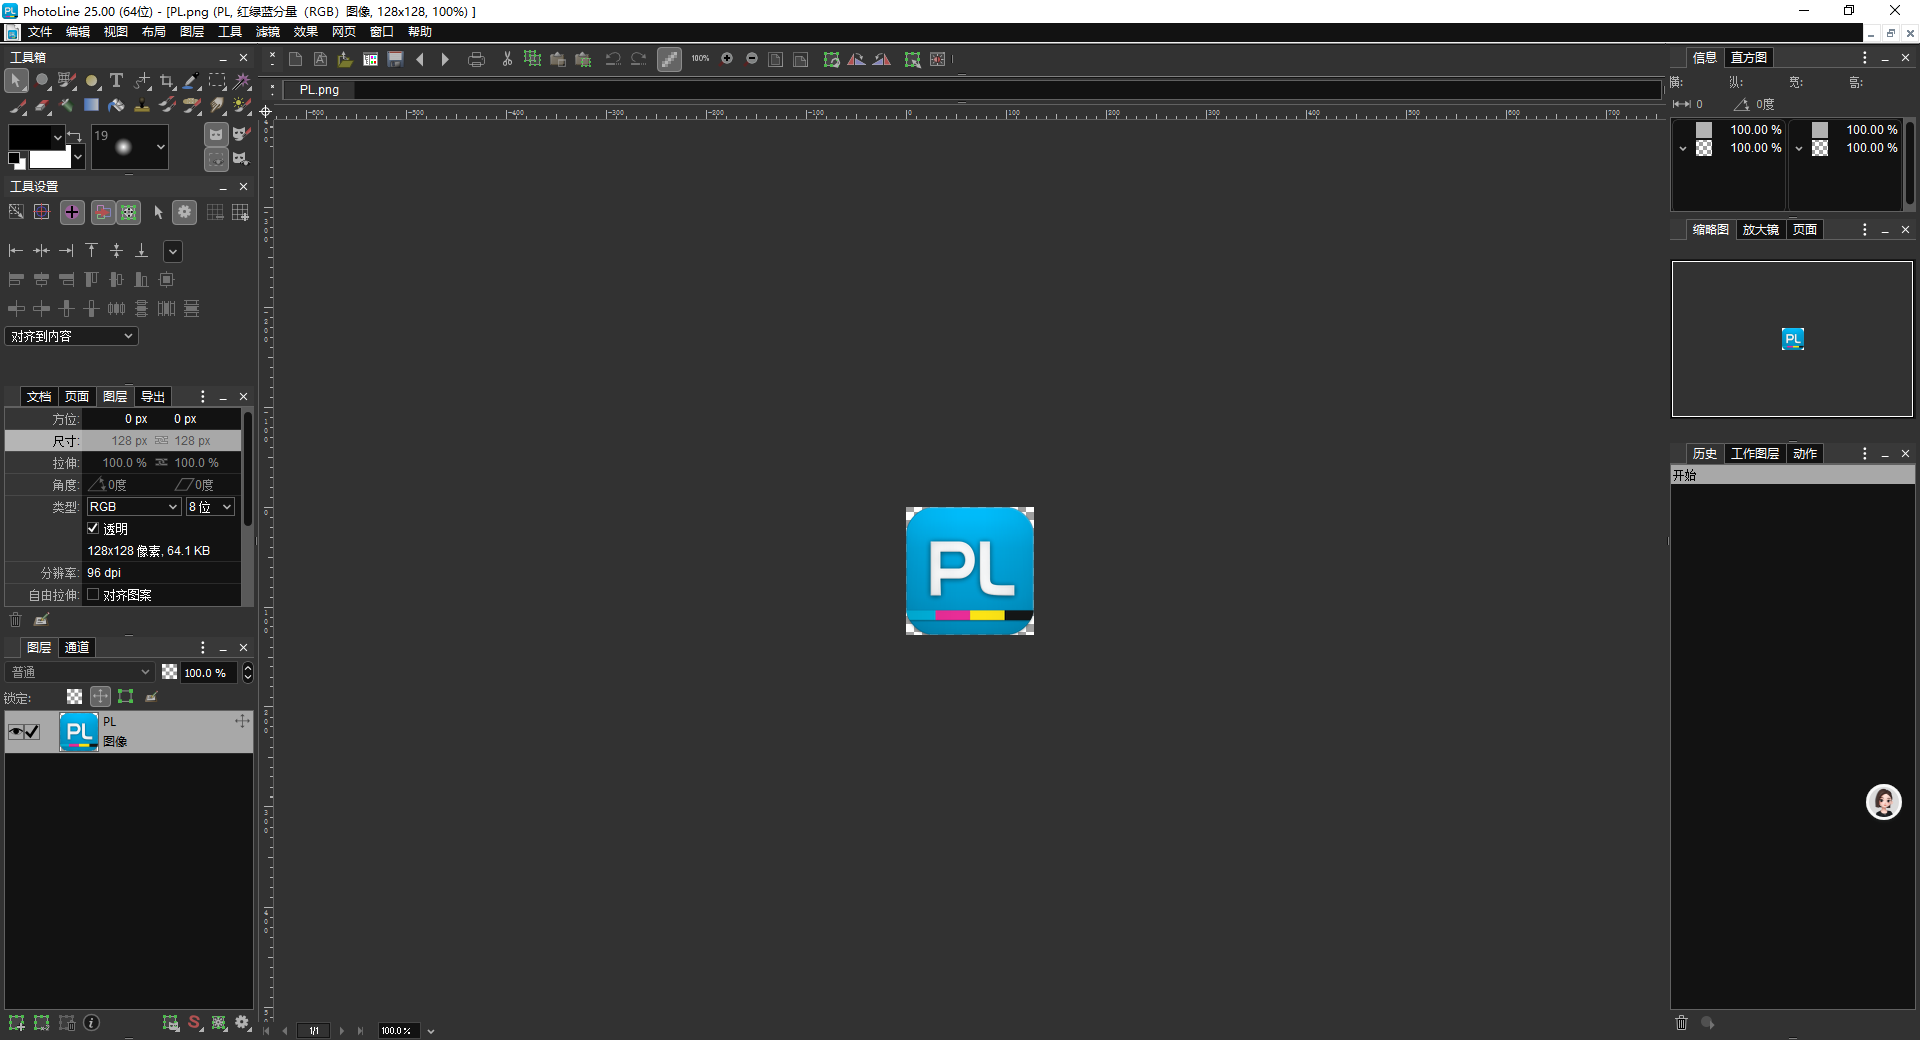Toggle the purple plus mode in tool settings
Image resolution: width=1920 pixels, height=1040 pixels.
pyautogui.click(x=72, y=212)
